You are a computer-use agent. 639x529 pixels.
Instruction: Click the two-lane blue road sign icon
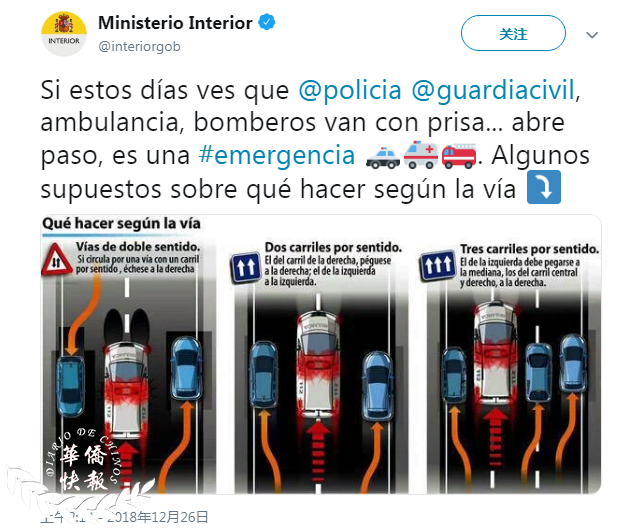click(x=245, y=267)
